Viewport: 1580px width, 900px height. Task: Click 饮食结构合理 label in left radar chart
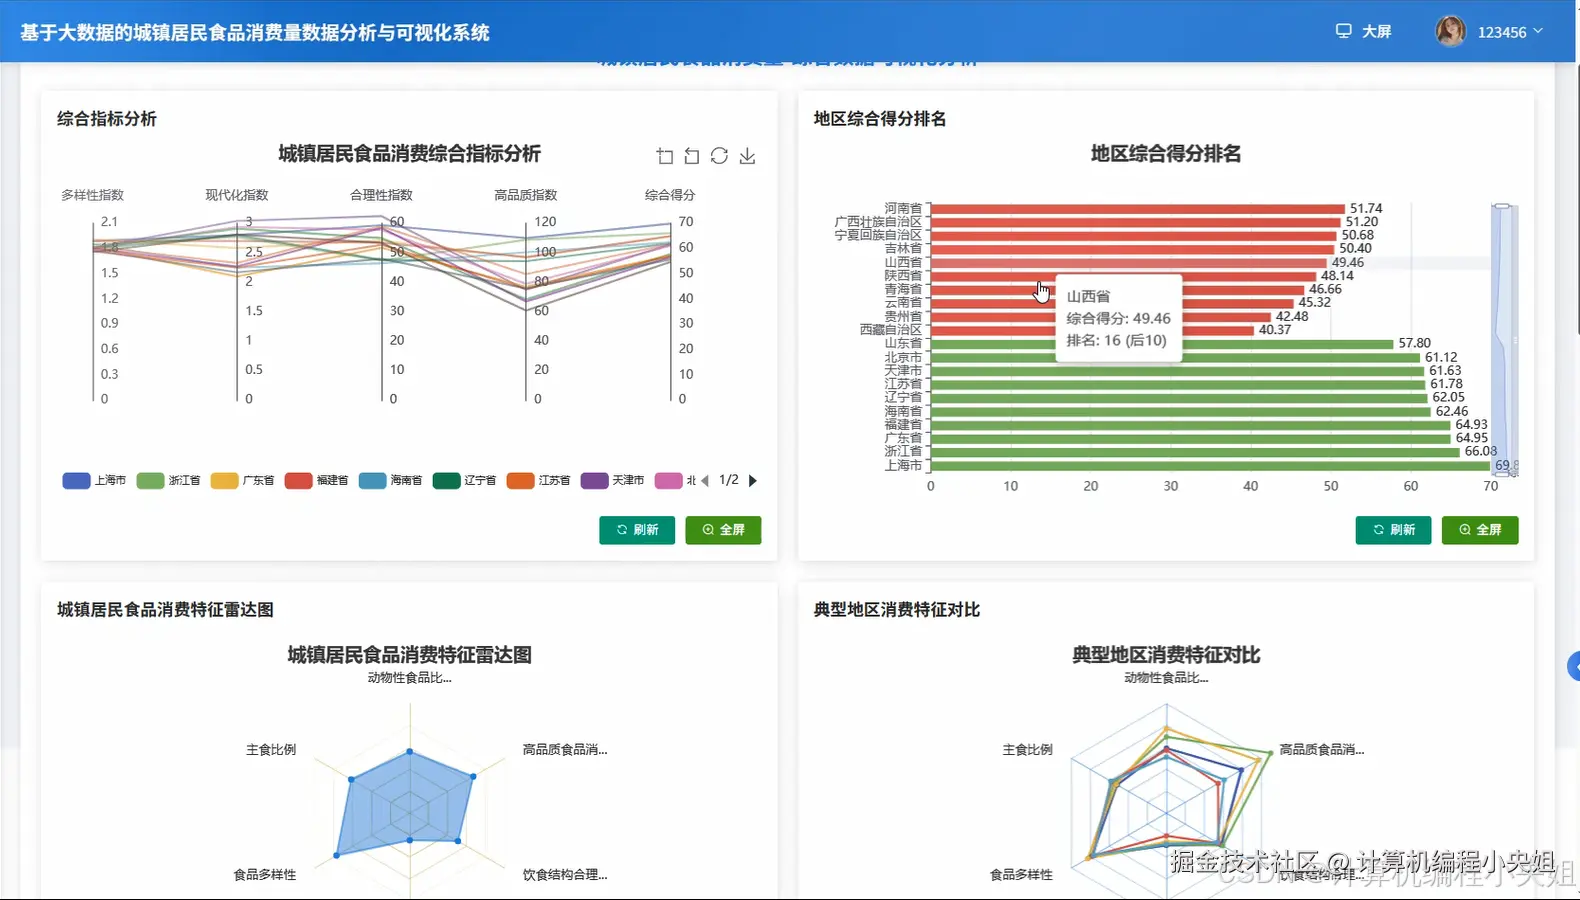tap(565, 875)
